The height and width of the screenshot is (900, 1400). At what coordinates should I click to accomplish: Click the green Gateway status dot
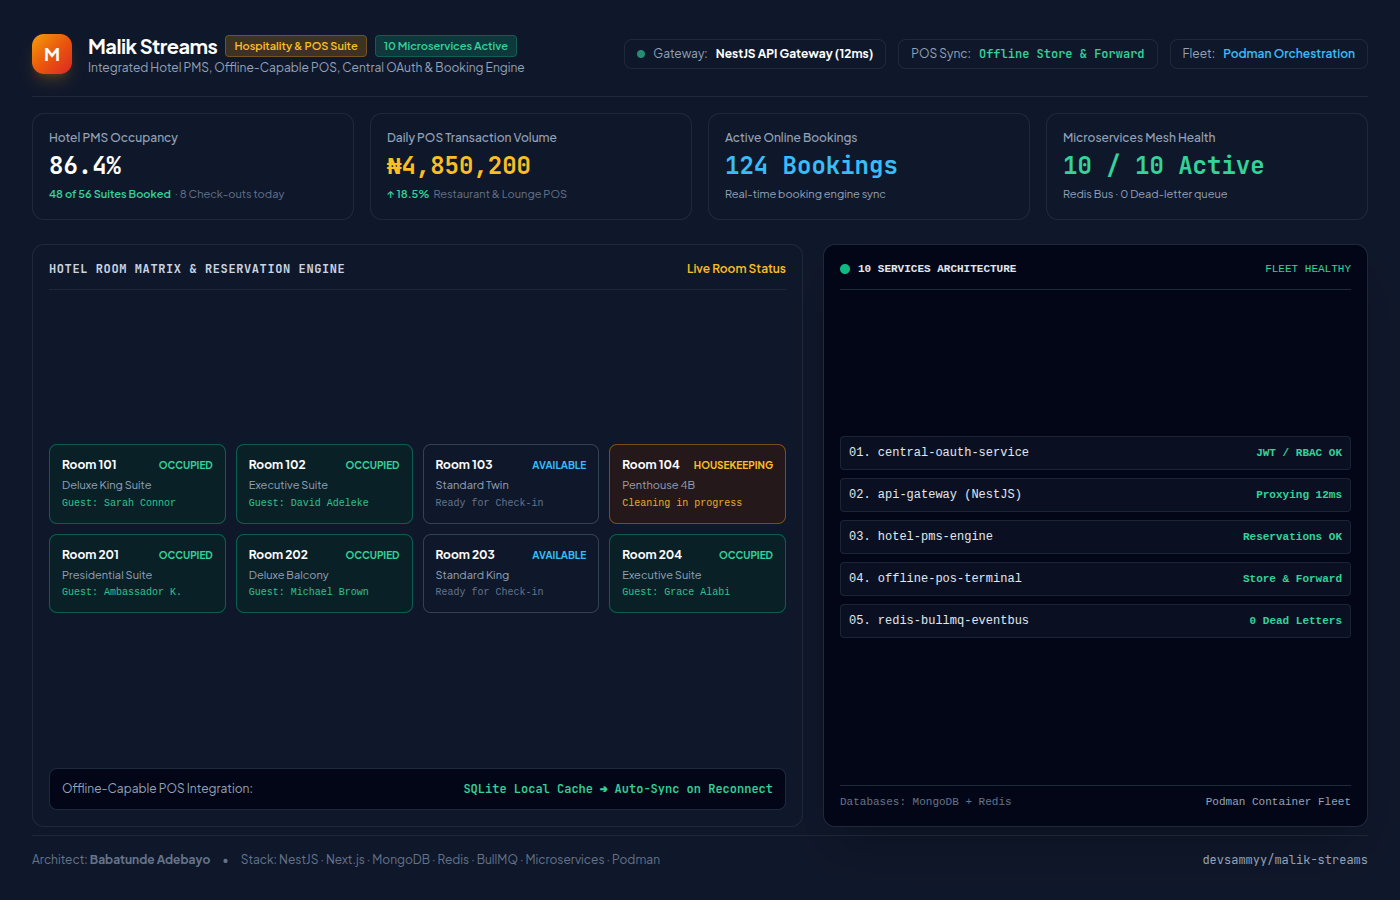(x=641, y=54)
